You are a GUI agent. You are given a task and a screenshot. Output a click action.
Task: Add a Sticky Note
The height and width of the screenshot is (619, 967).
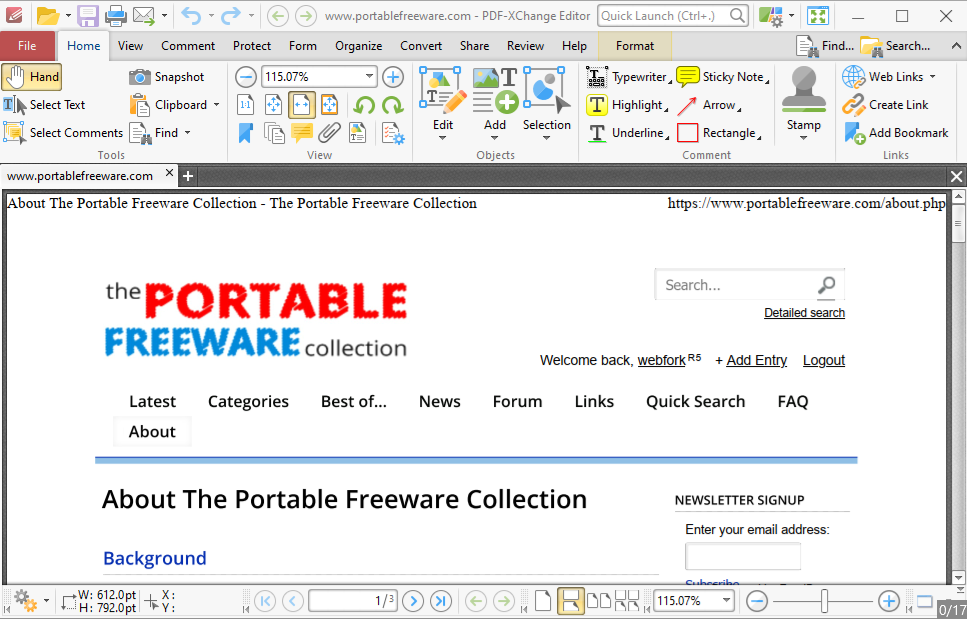pyautogui.click(x=723, y=77)
